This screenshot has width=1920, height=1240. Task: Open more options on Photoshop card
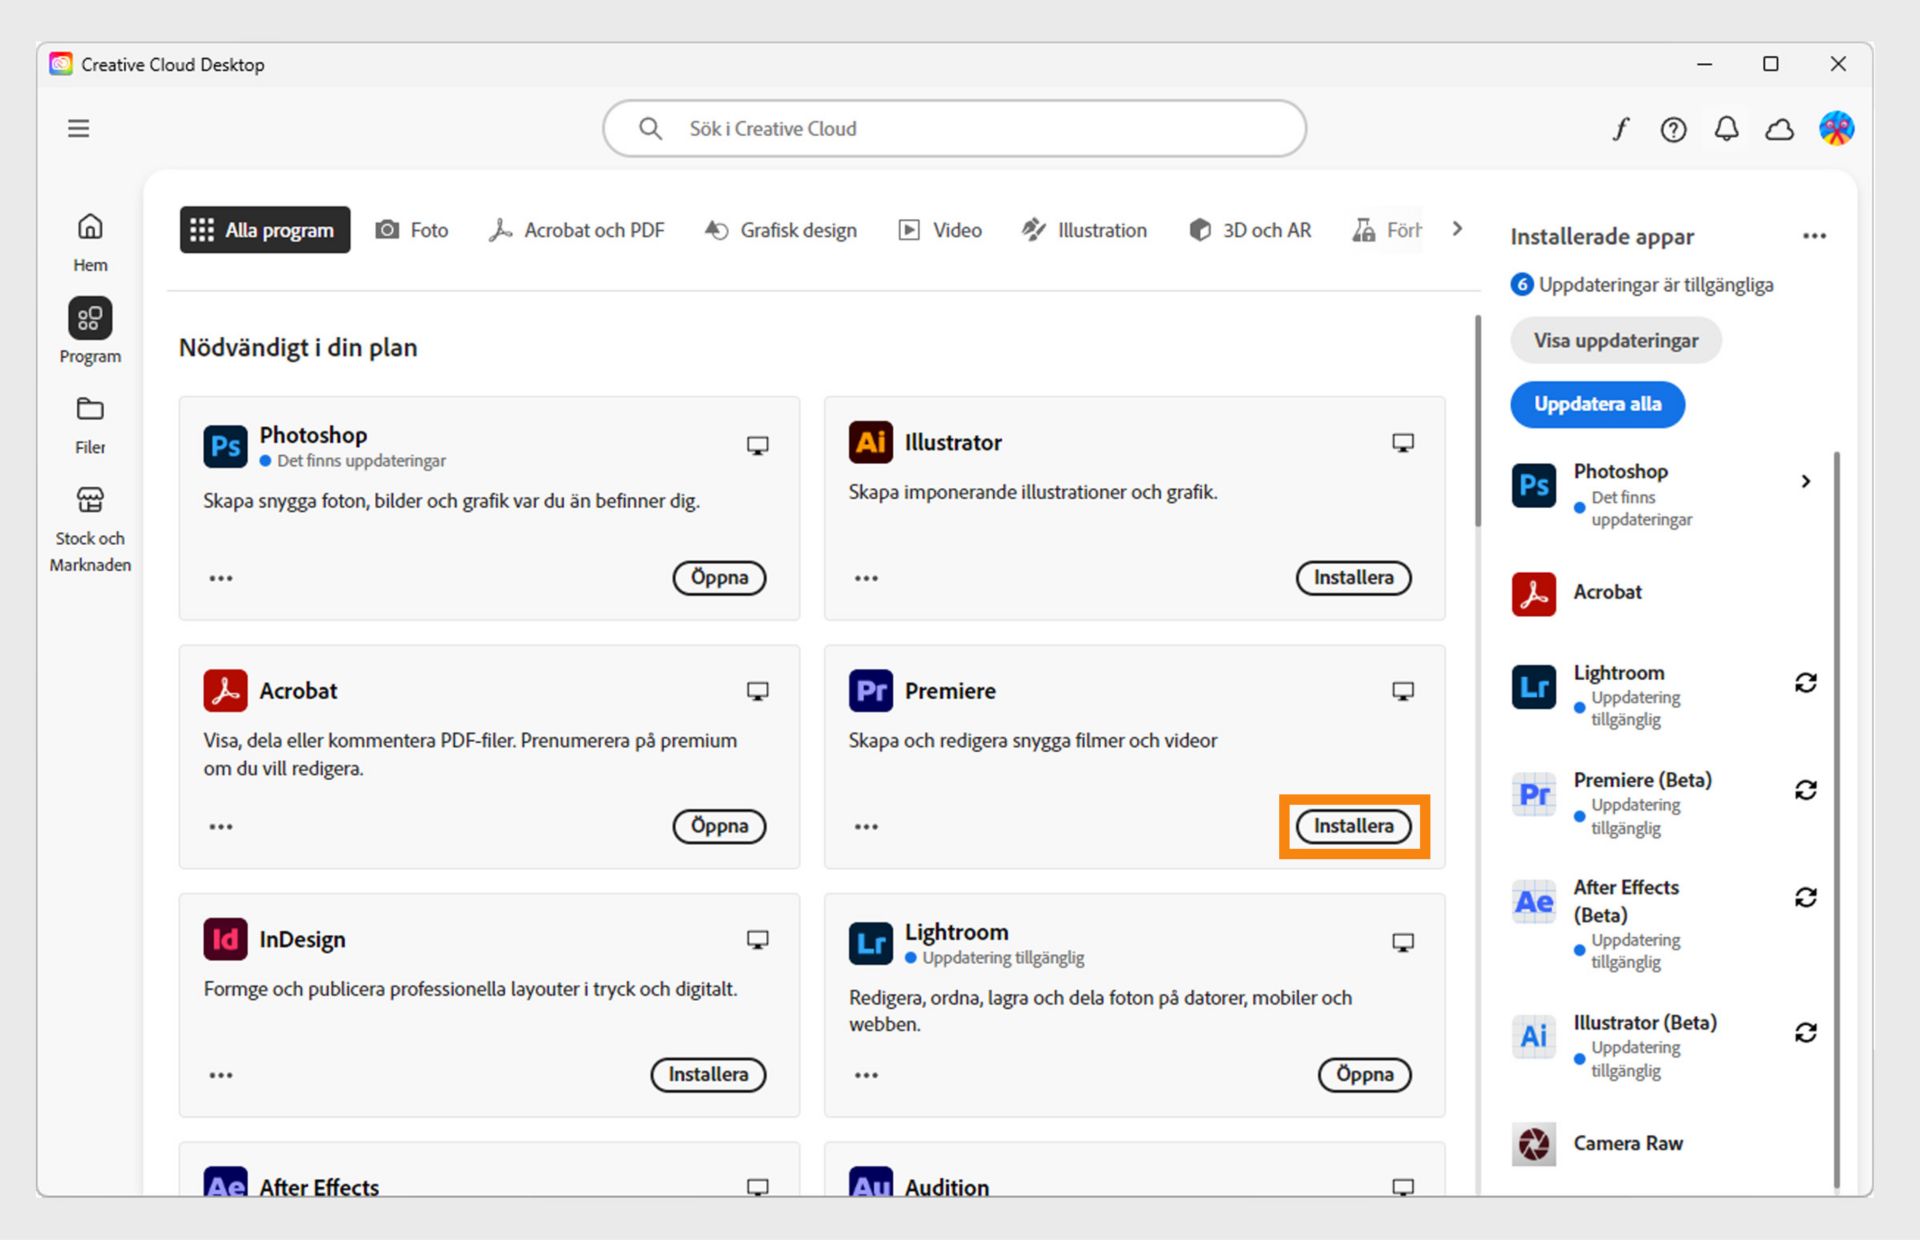pyautogui.click(x=221, y=578)
